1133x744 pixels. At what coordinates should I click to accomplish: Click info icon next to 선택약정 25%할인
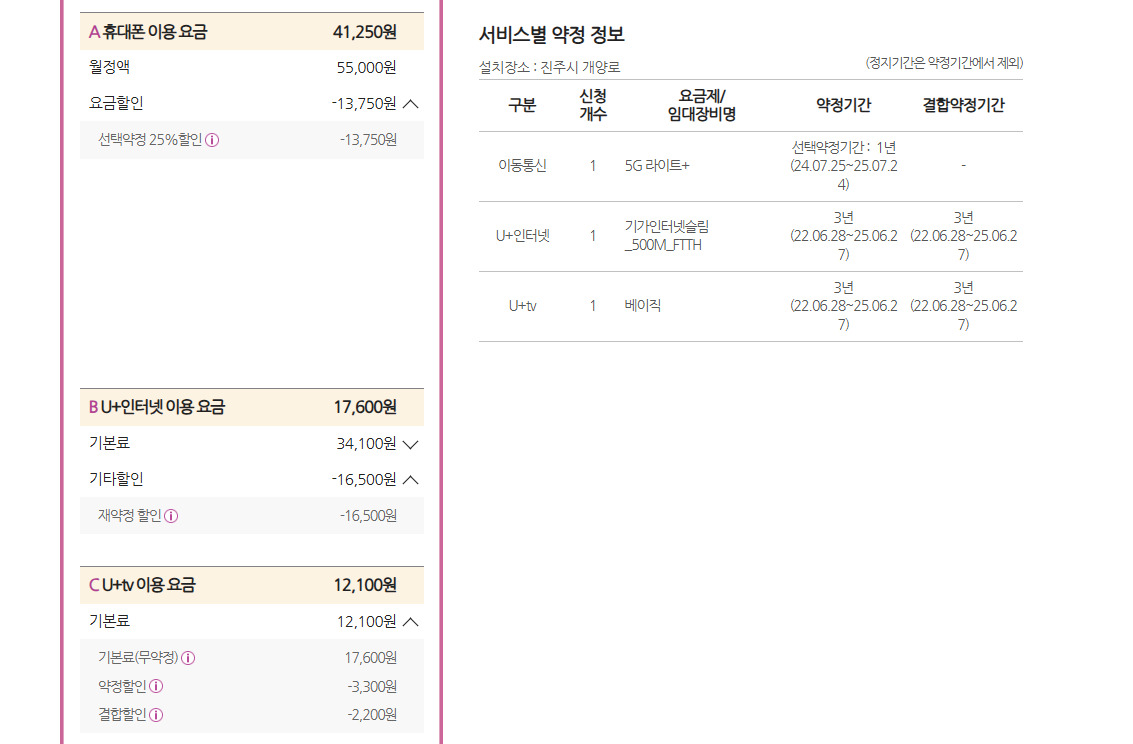212,140
